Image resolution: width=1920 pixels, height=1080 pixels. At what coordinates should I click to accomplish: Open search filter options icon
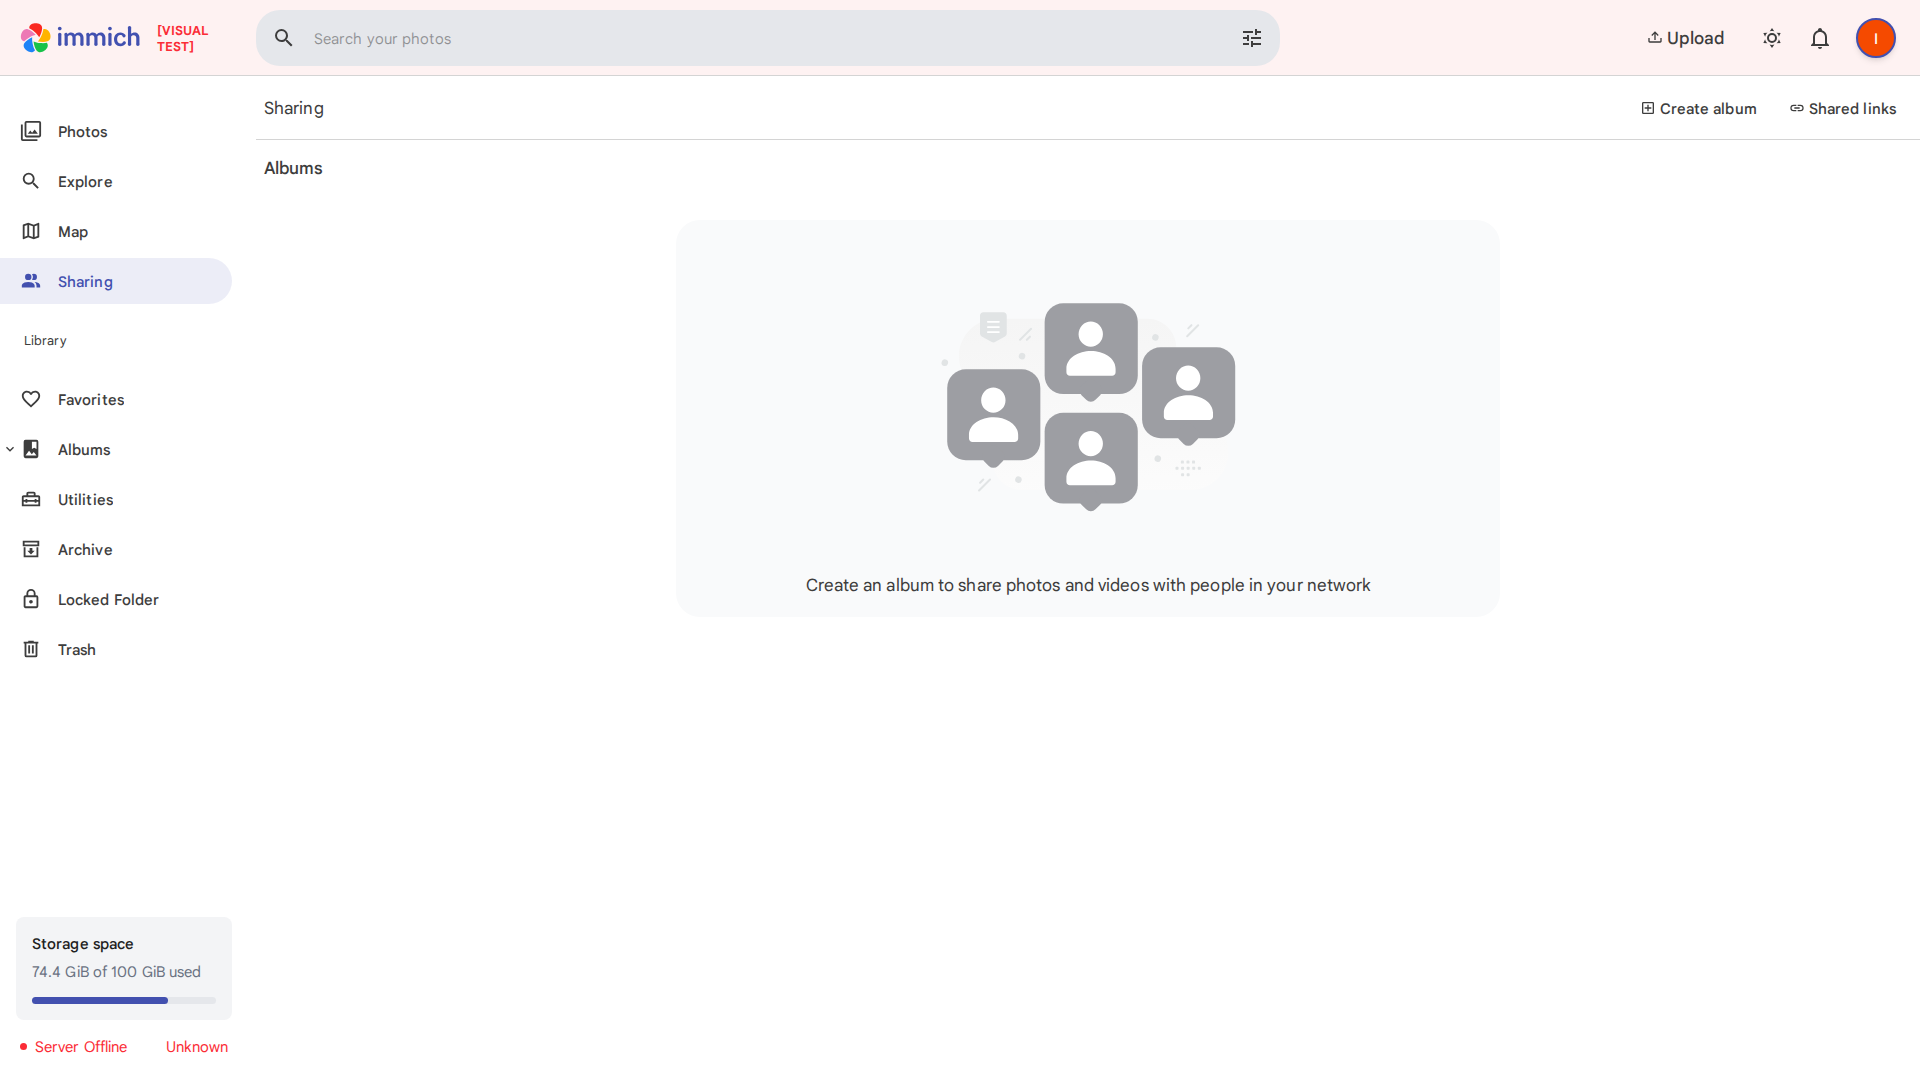pyautogui.click(x=1251, y=38)
